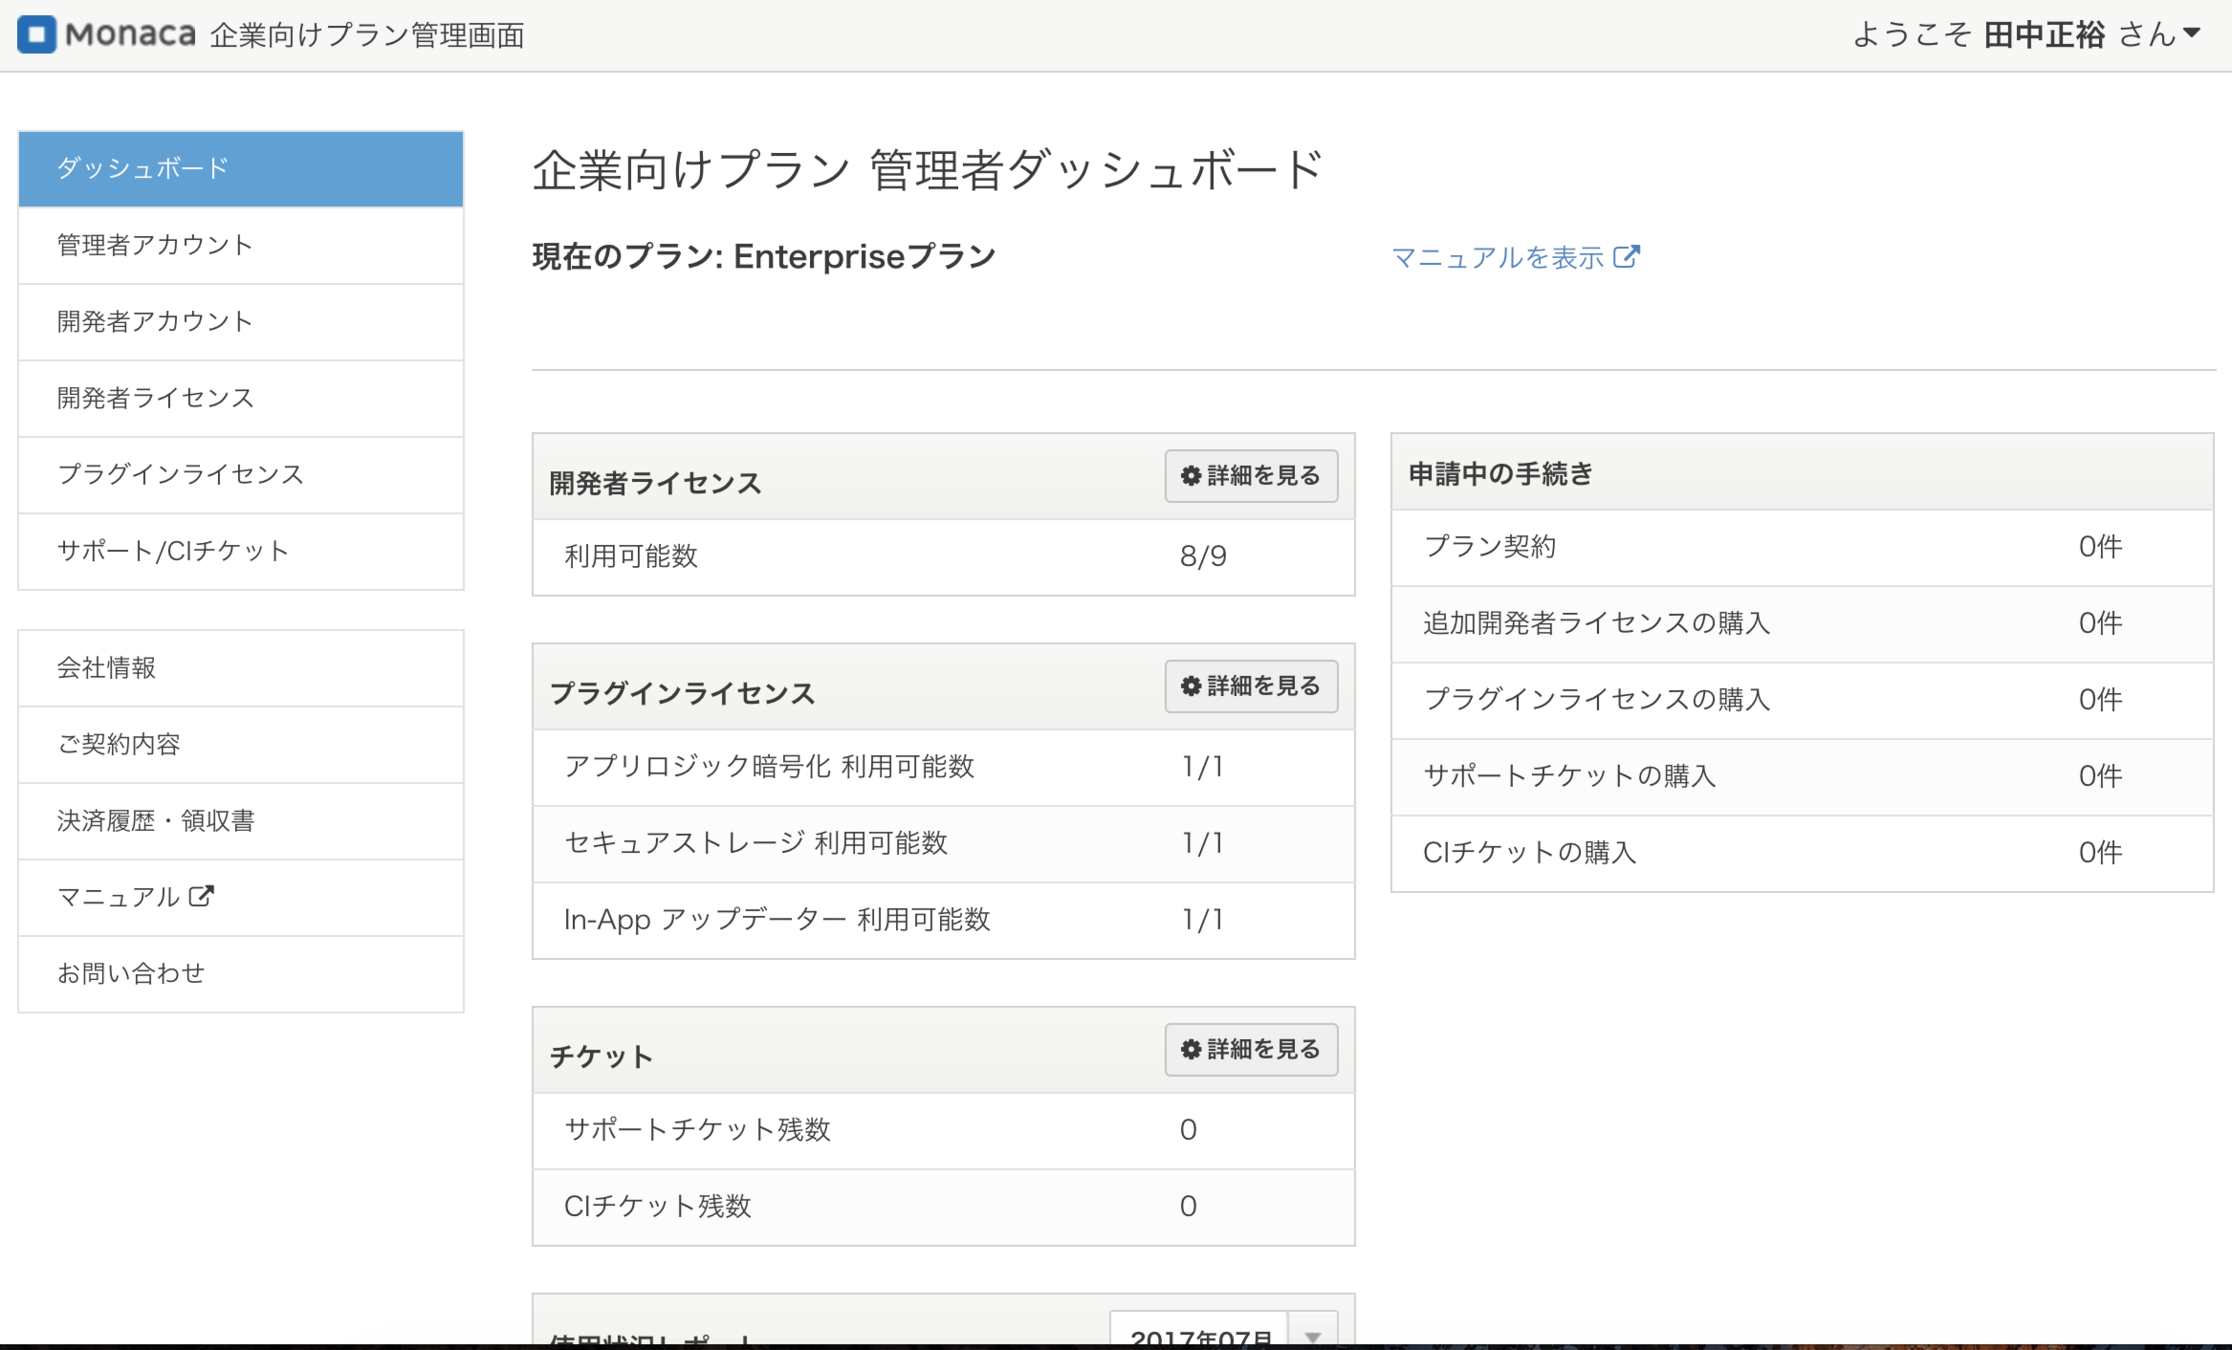Click gear icon in プラグインライセンス panel
The height and width of the screenshot is (1350, 2232).
coord(1190,686)
